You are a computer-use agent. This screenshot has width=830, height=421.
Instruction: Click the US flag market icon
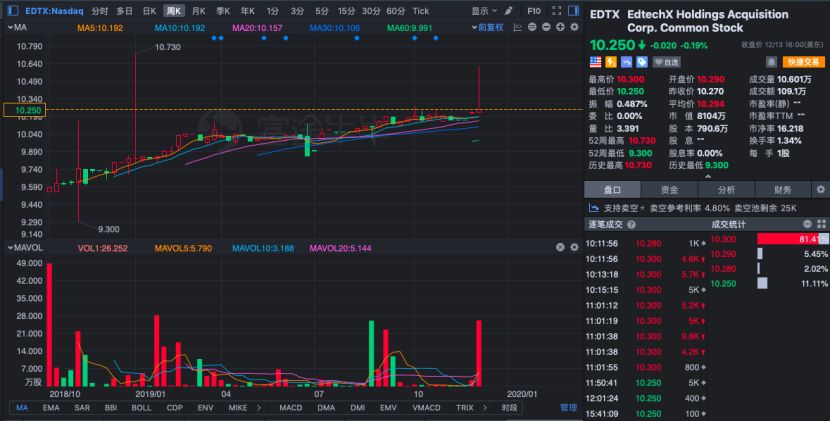click(x=596, y=62)
